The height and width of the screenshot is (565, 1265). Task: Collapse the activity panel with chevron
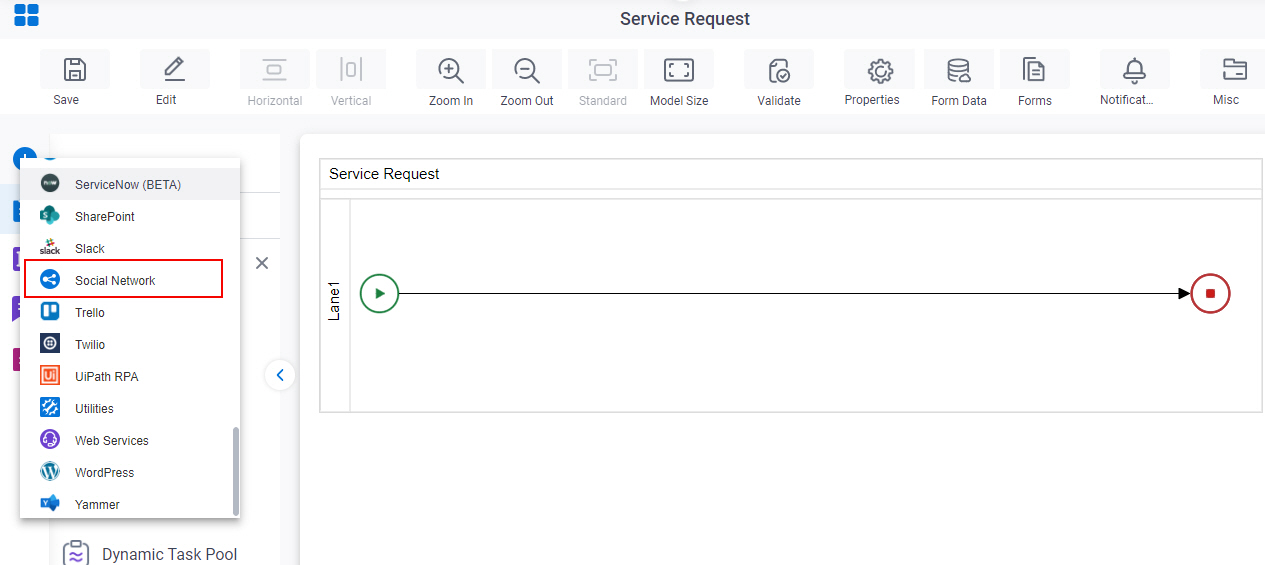tap(280, 375)
